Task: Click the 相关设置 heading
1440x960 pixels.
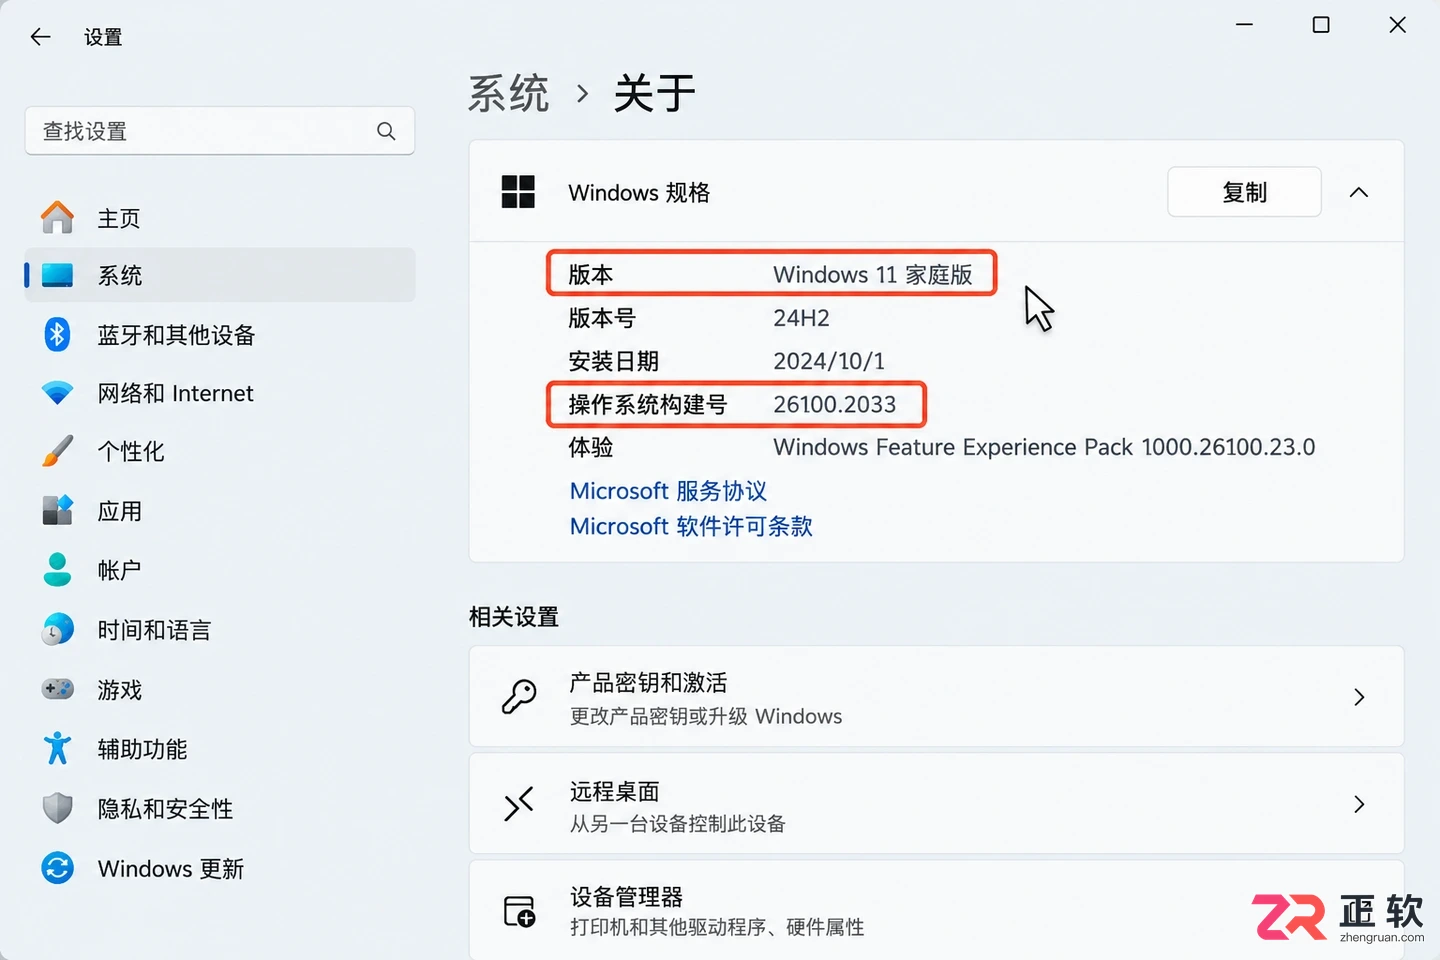Action: tap(514, 616)
